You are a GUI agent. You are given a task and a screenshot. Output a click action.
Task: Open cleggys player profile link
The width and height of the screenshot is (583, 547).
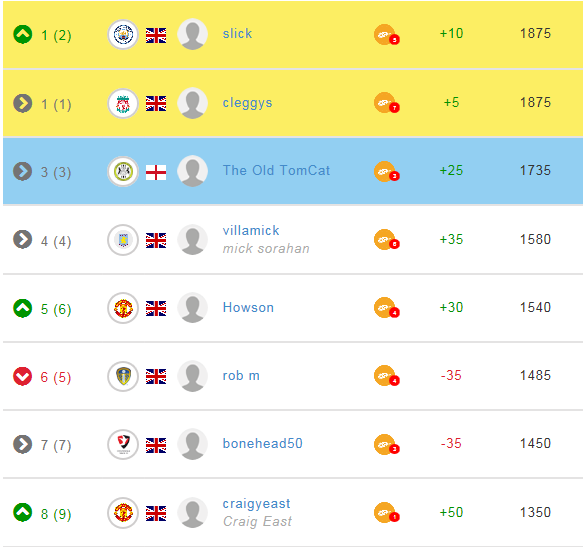[x=247, y=103]
